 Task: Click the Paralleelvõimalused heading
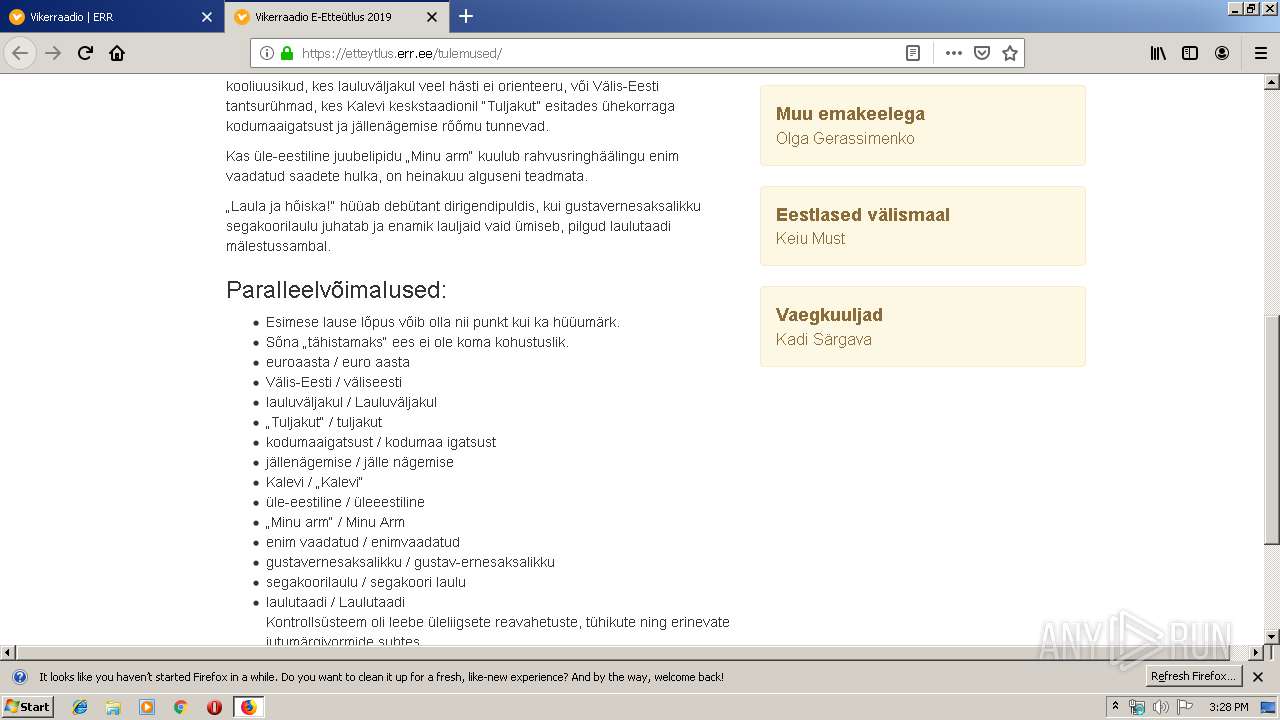tap(336, 290)
